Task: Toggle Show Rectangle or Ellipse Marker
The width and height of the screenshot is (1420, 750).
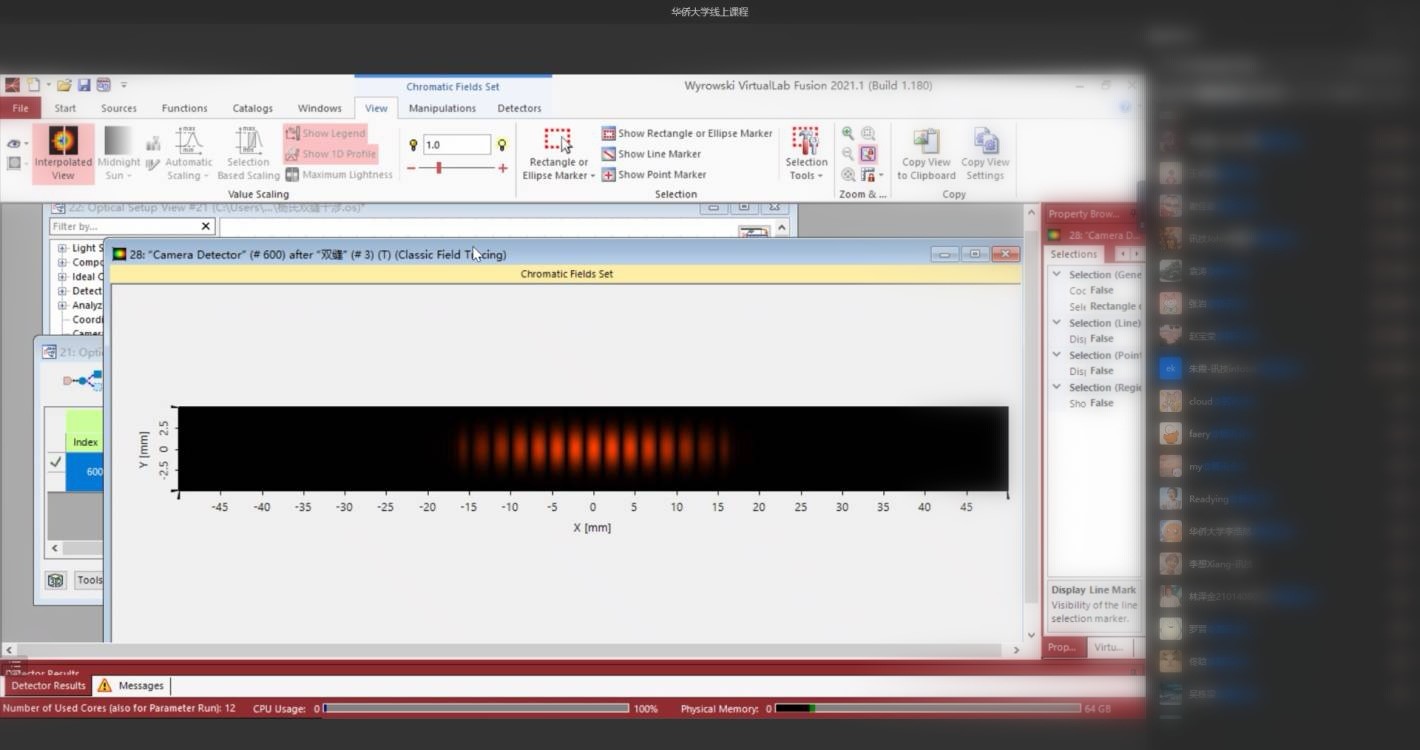Action: coord(686,133)
